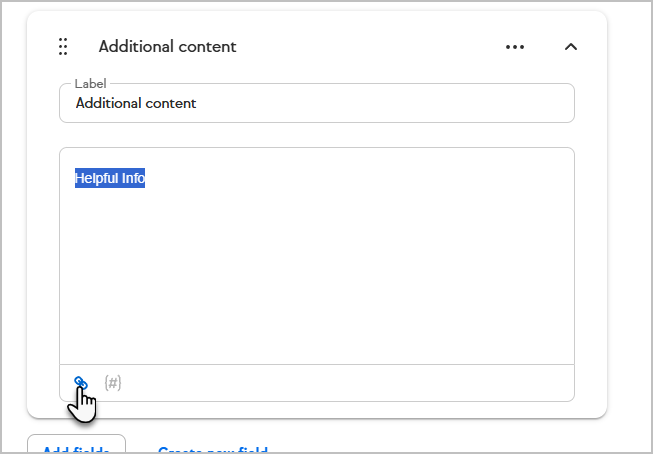Click the small Label caption text
The height and width of the screenshot is (454, 653).
(90, 84)
